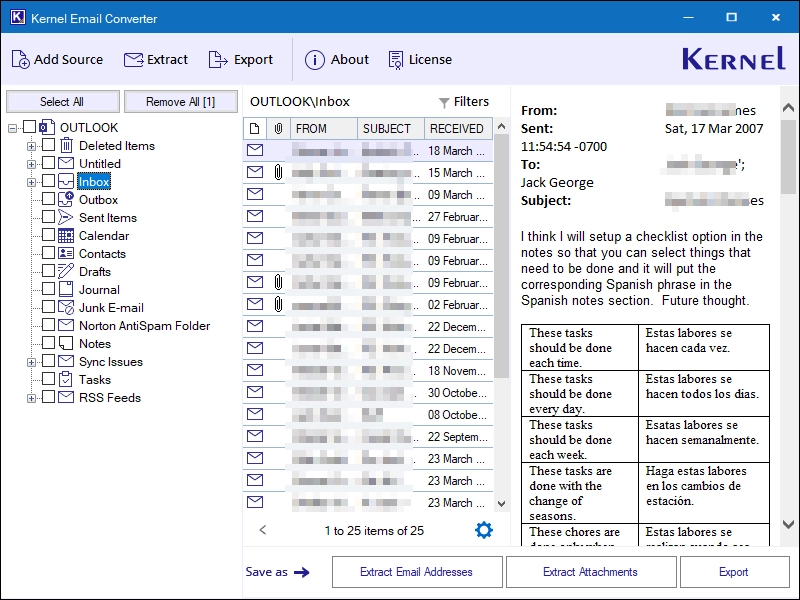Screen dimensions: 800x600
Task: Click the Journal book icon
Action: coord(66,289)
